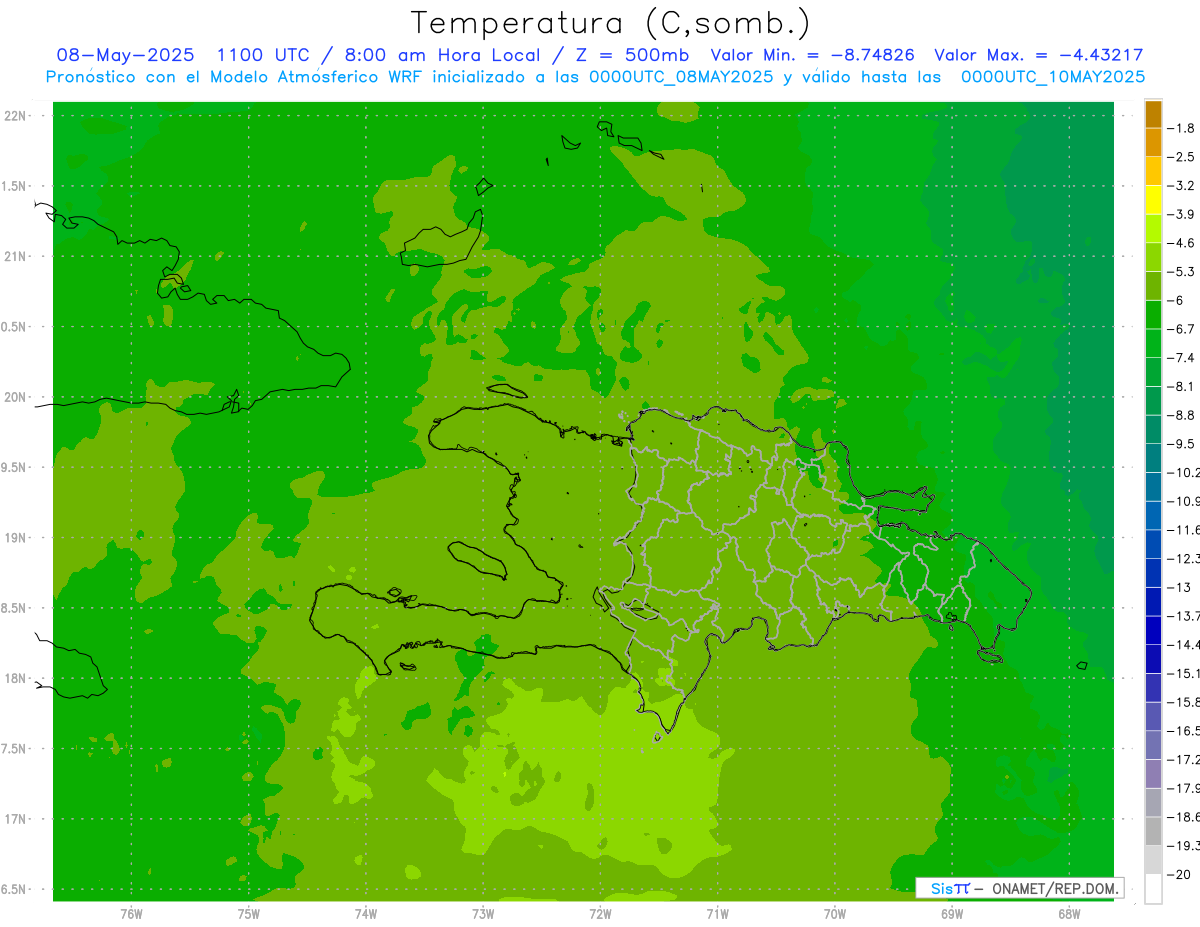Click the 22N latitude axis label

[15, 116]
